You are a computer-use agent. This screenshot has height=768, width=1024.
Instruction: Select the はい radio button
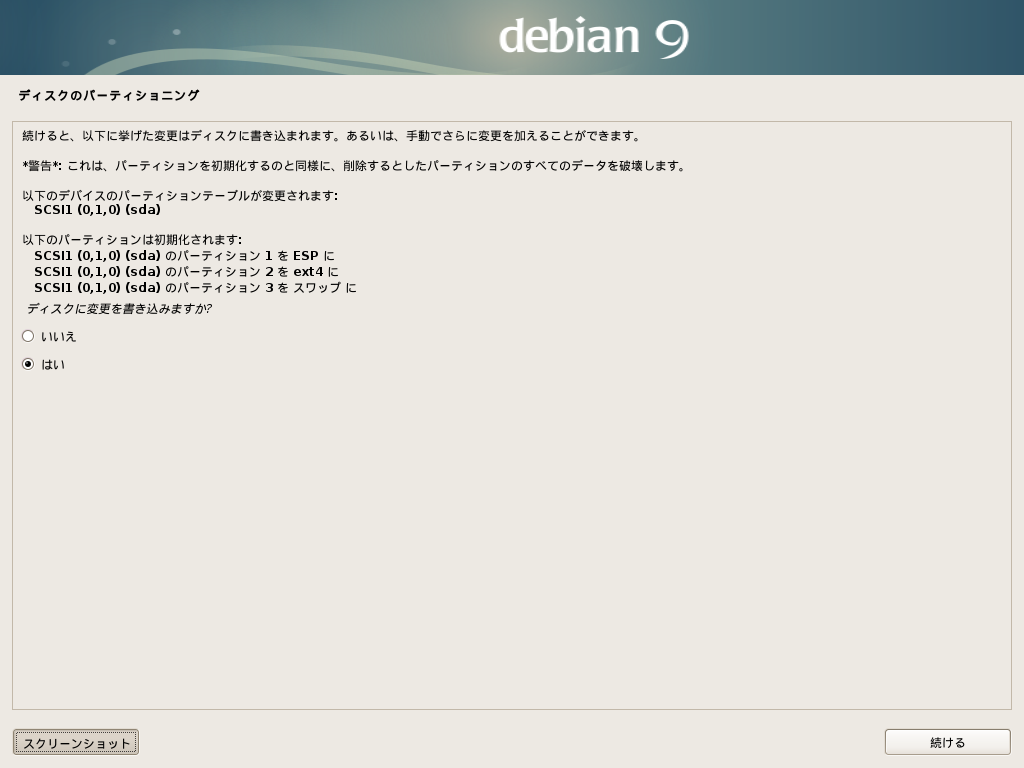coord(28,364)
